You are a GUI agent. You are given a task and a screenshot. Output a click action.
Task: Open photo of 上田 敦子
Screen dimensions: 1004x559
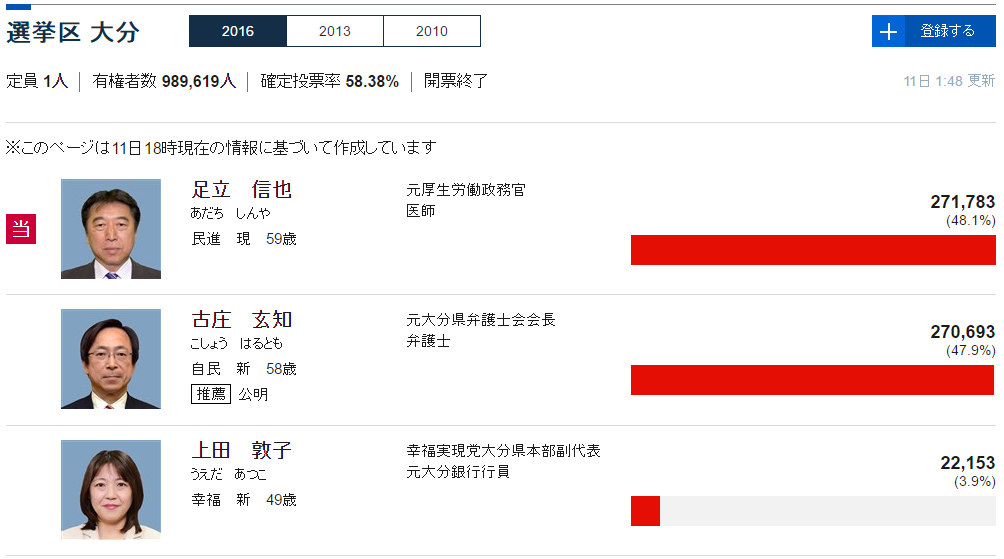click(x=111, y=489)
